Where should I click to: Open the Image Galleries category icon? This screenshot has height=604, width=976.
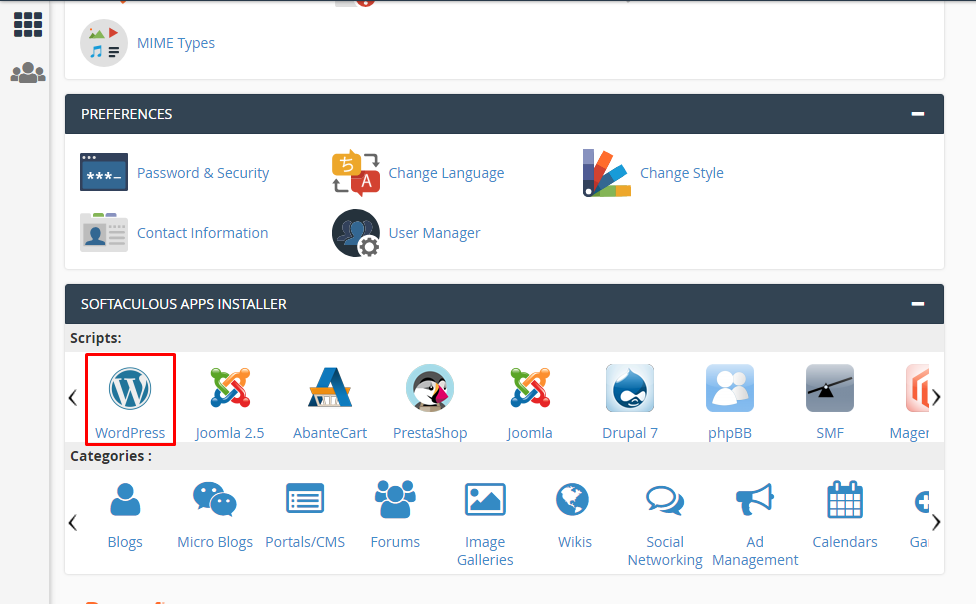tap(486, 499)
